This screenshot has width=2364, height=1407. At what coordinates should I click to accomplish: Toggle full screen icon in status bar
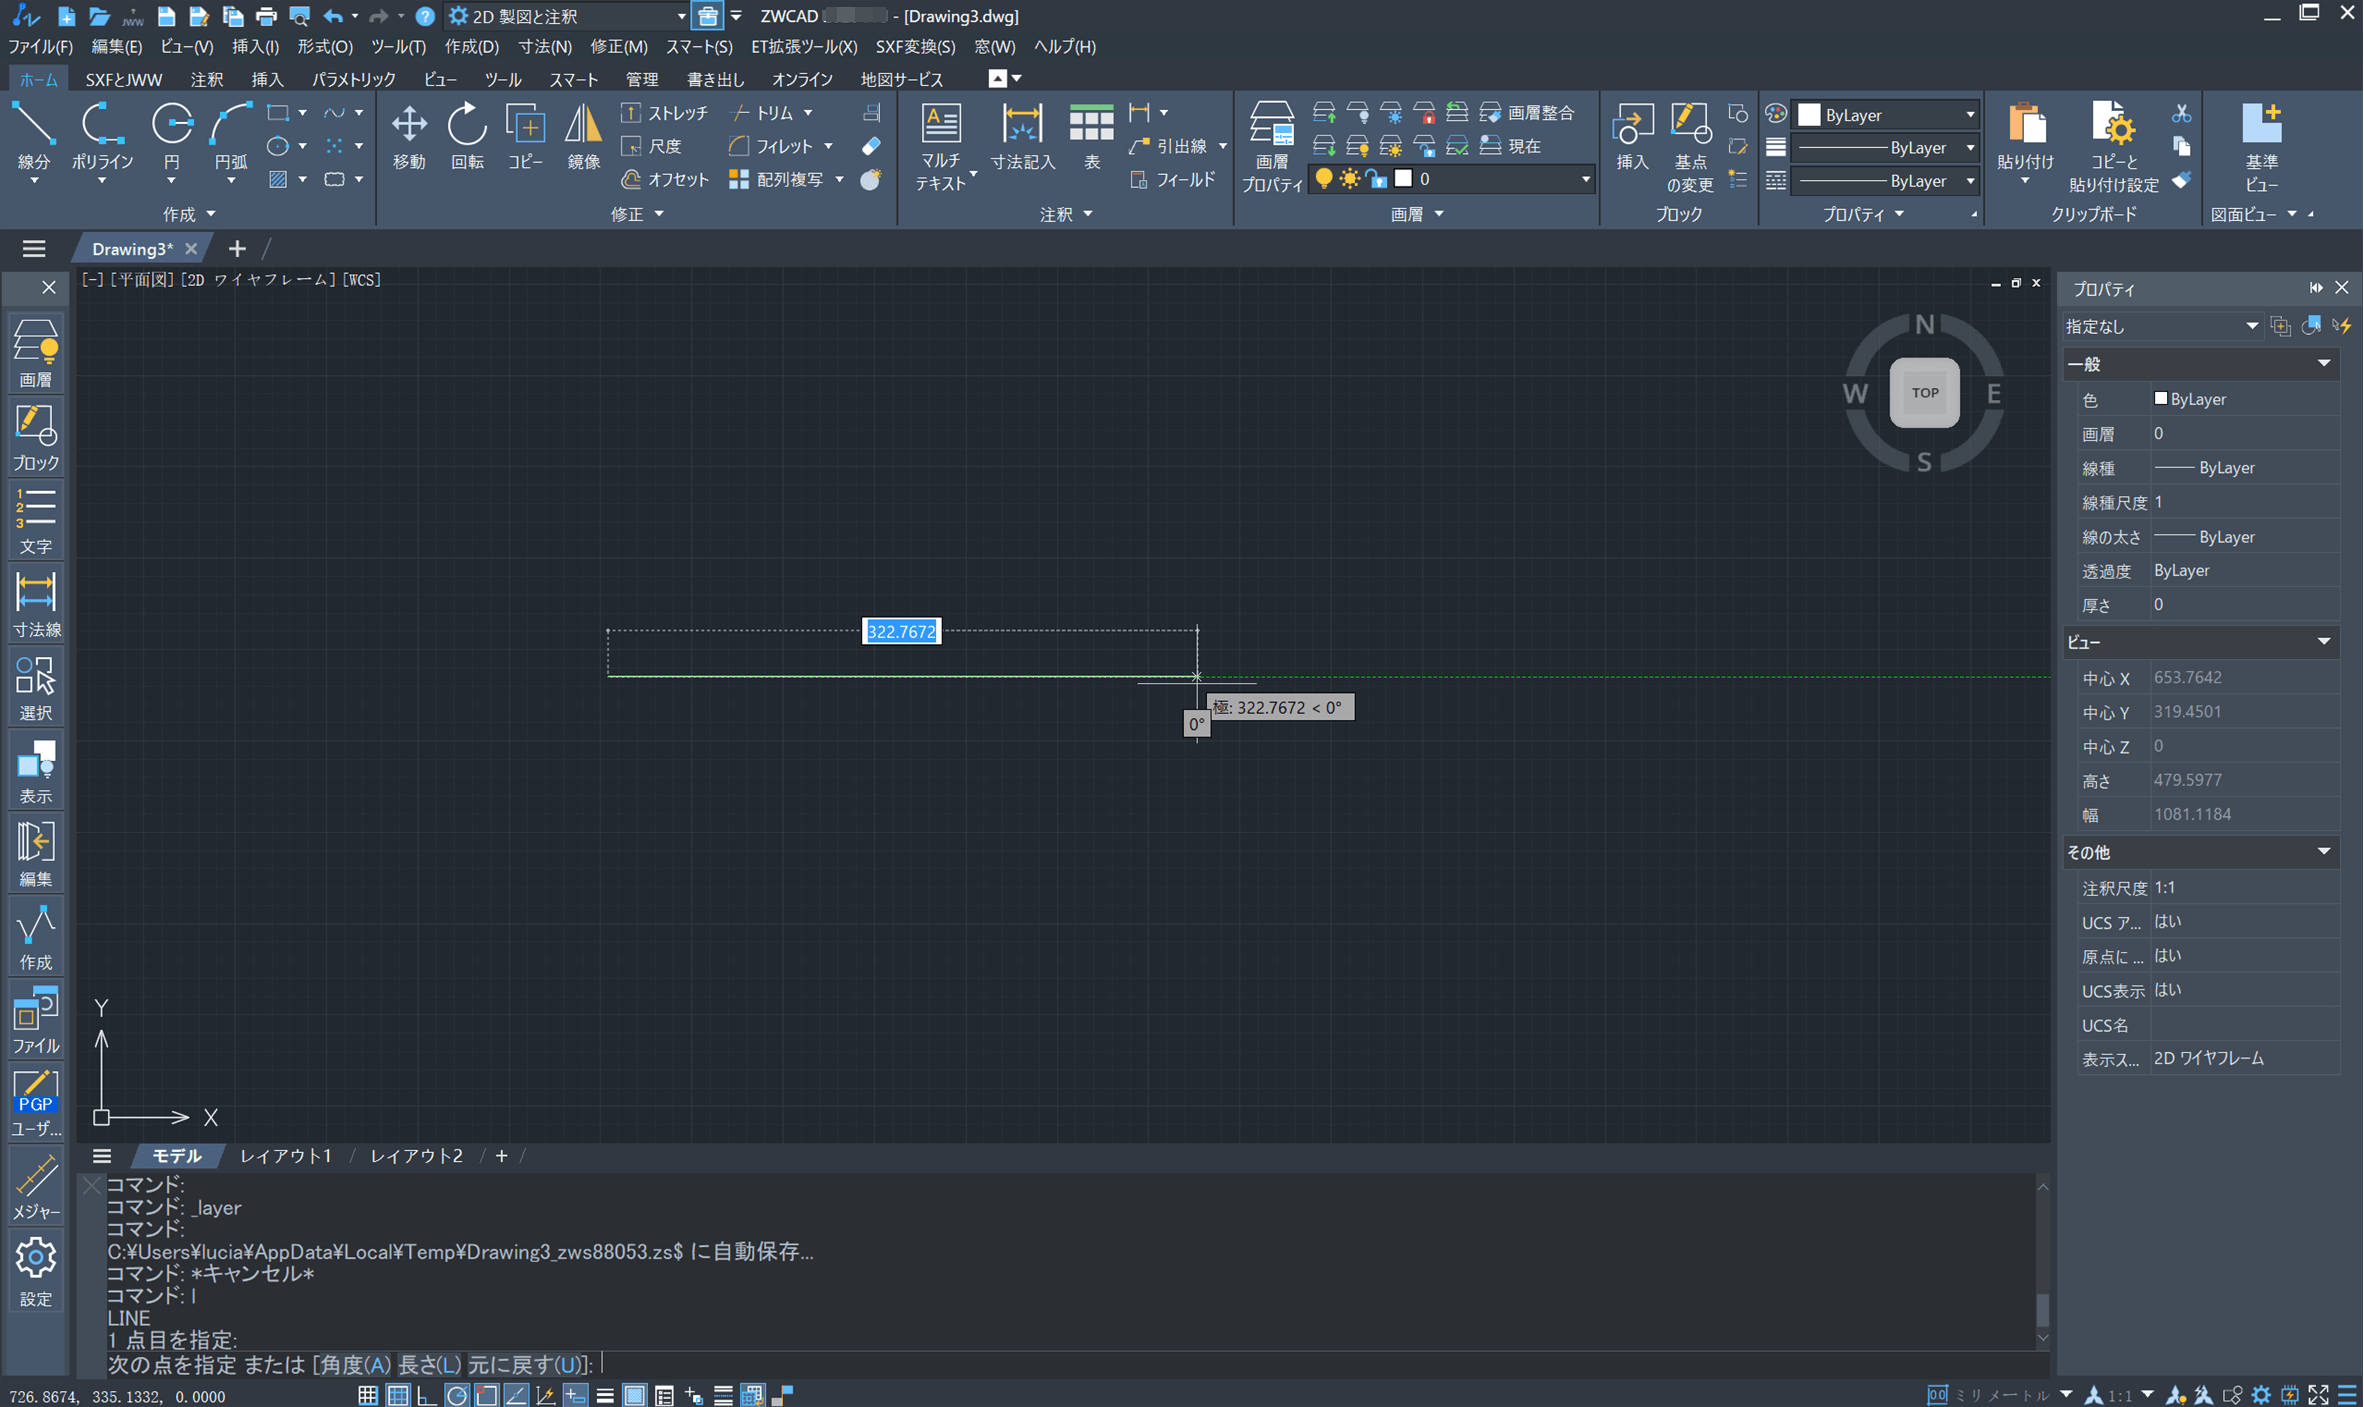point(2318,1395)
